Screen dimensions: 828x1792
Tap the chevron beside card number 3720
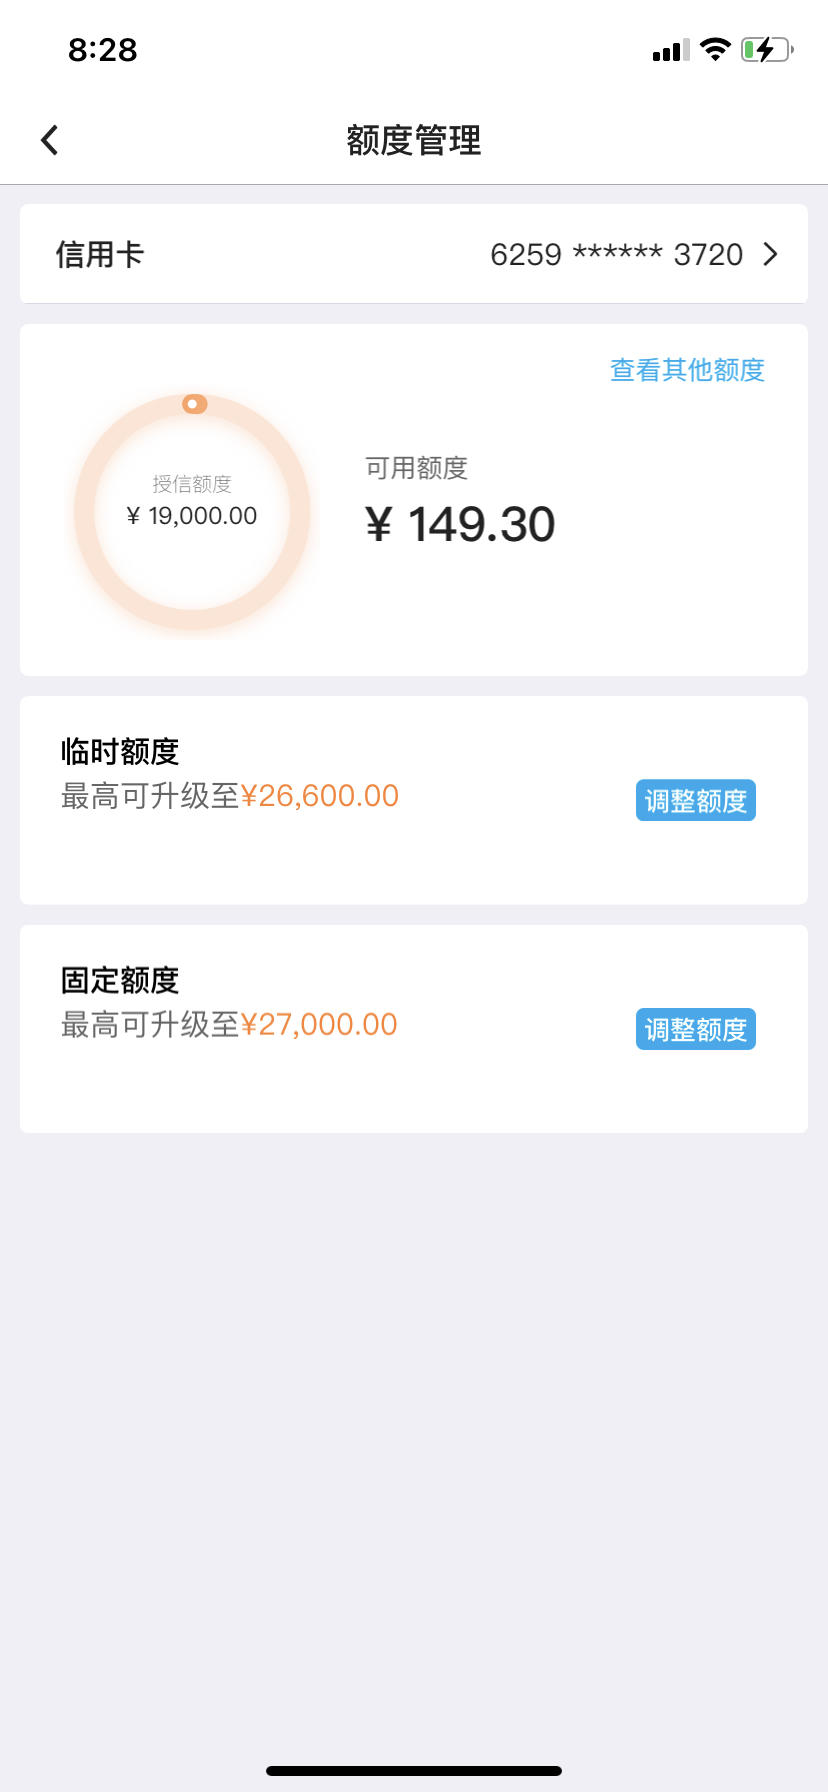coord(770,254)
